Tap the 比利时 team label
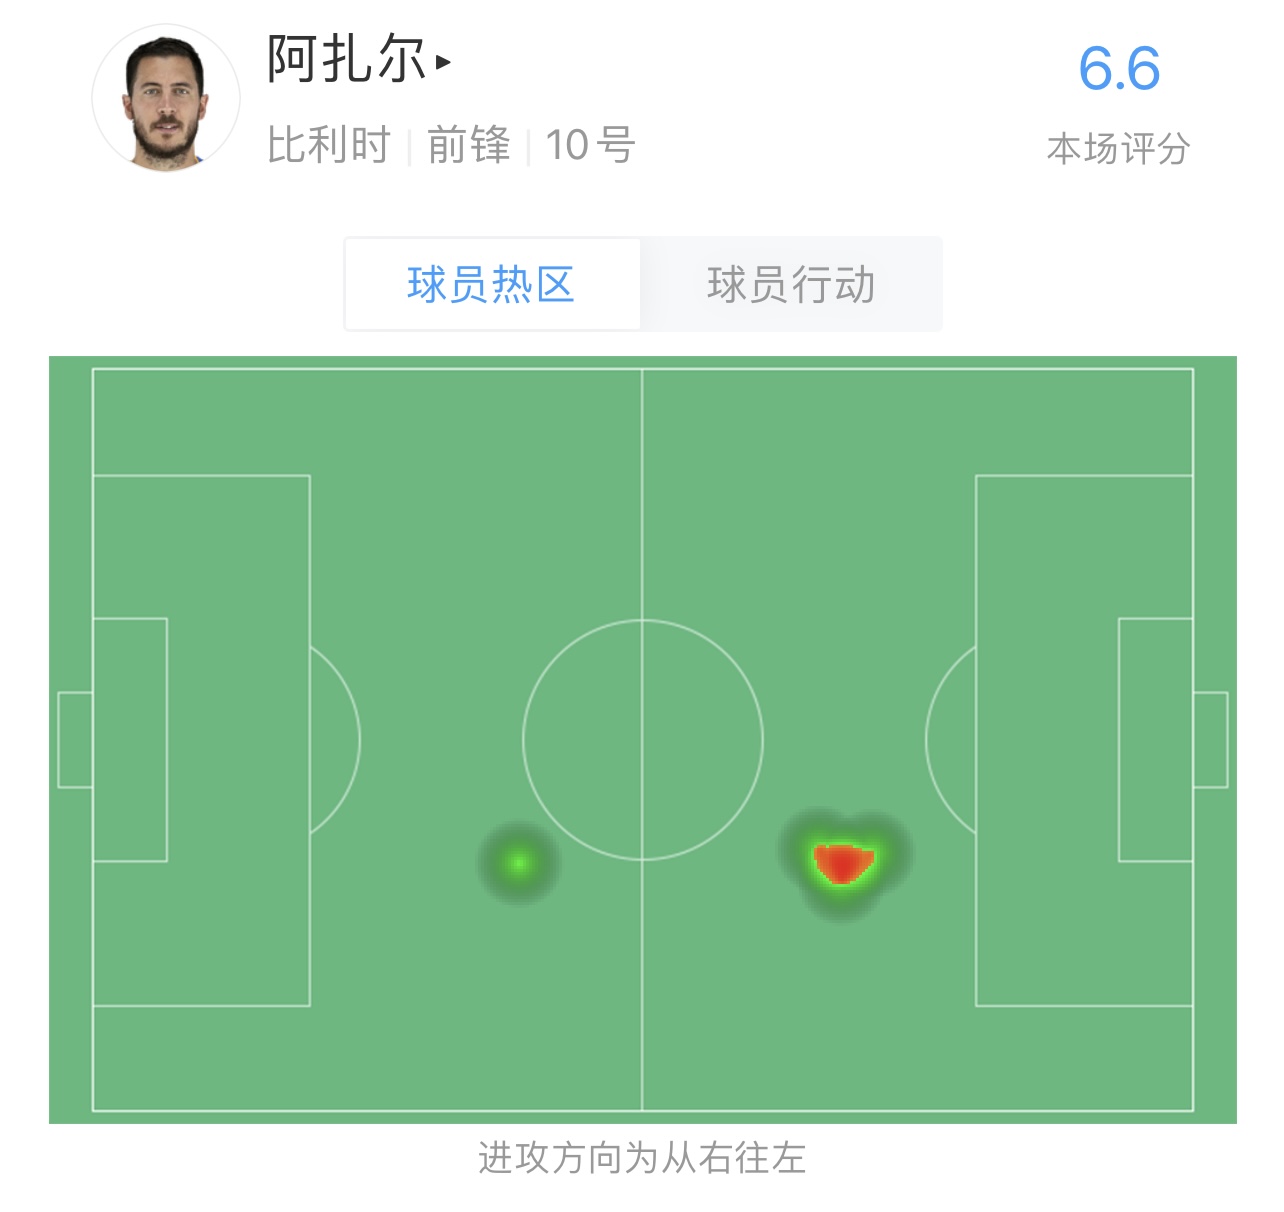Screen dimensions: 1284x1212 (x=329, y=145)
